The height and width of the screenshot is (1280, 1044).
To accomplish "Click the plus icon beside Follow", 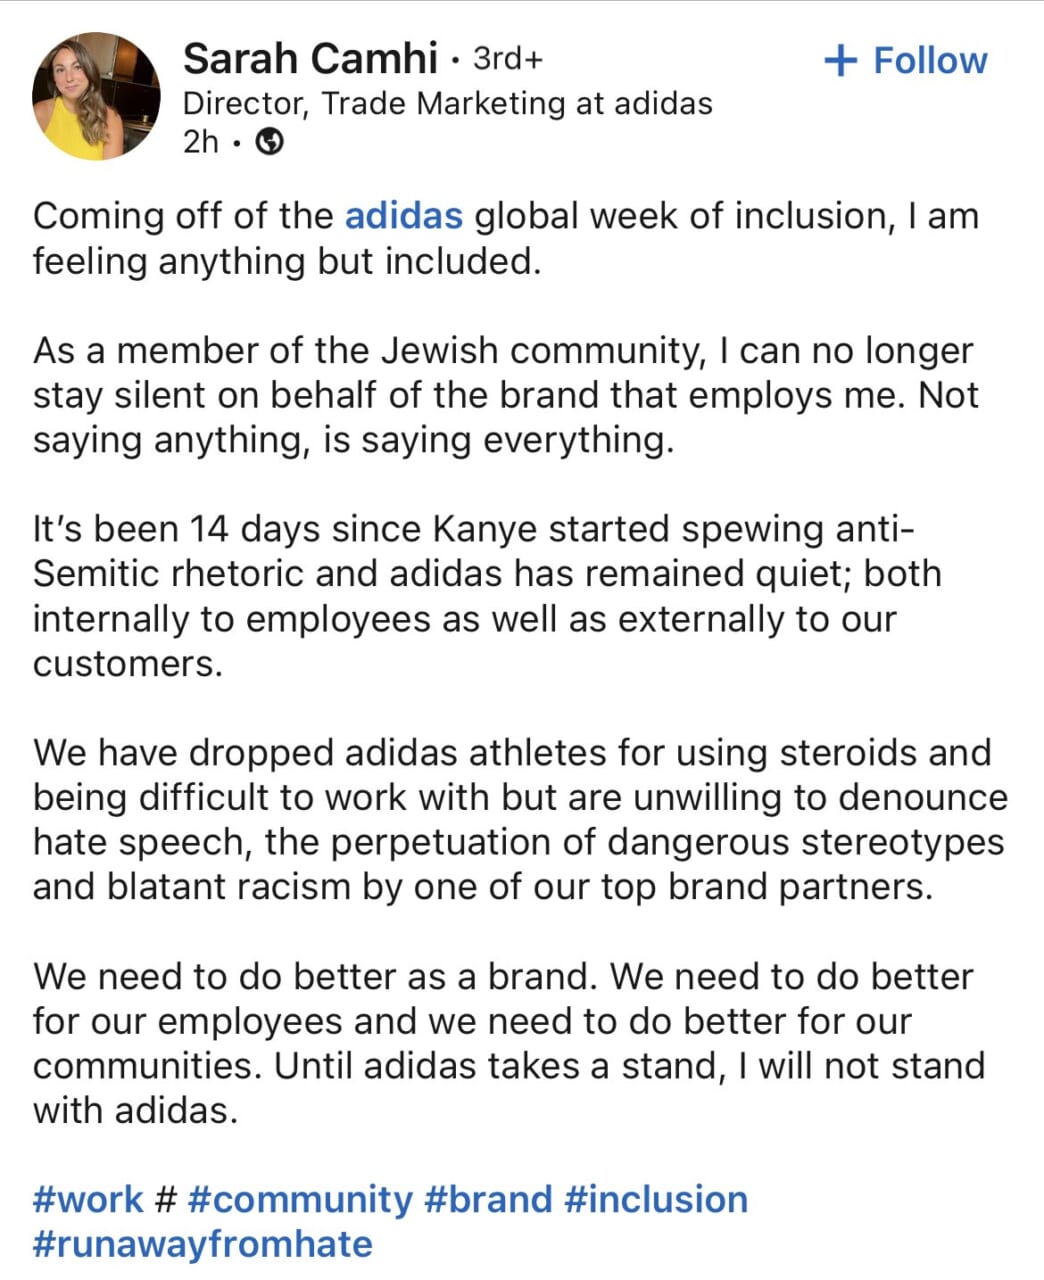I will tap(840, 61).
